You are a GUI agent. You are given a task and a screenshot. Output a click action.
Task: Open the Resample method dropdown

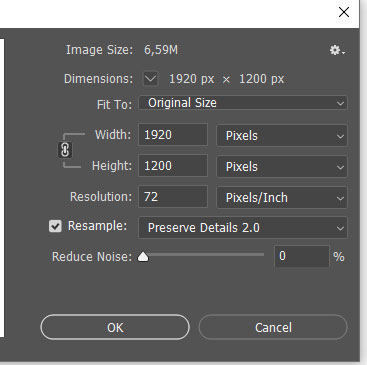[x=243, y=228]
